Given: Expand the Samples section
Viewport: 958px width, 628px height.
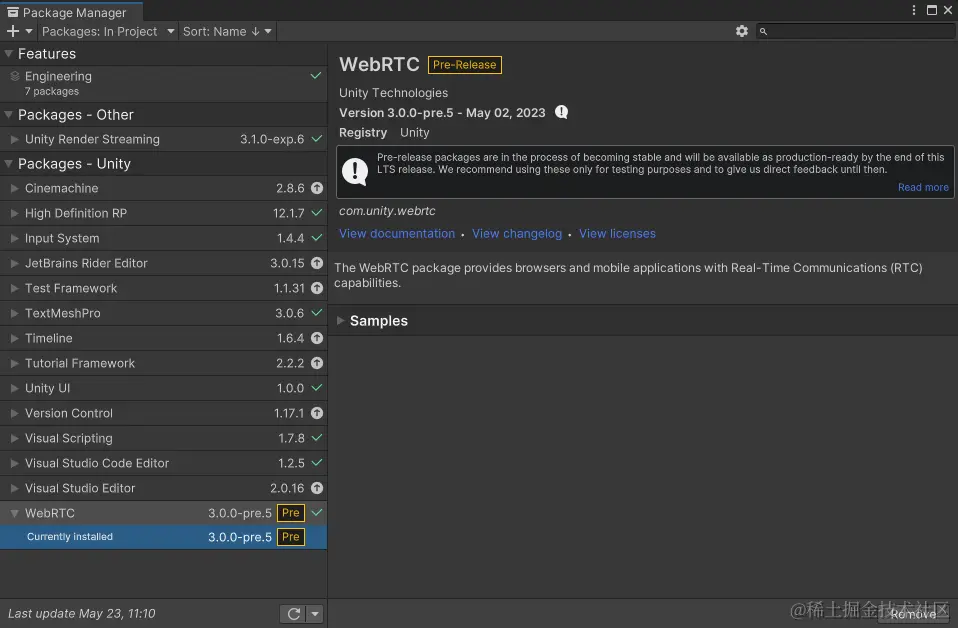Looking at the screenshot, I should point(341,321).
